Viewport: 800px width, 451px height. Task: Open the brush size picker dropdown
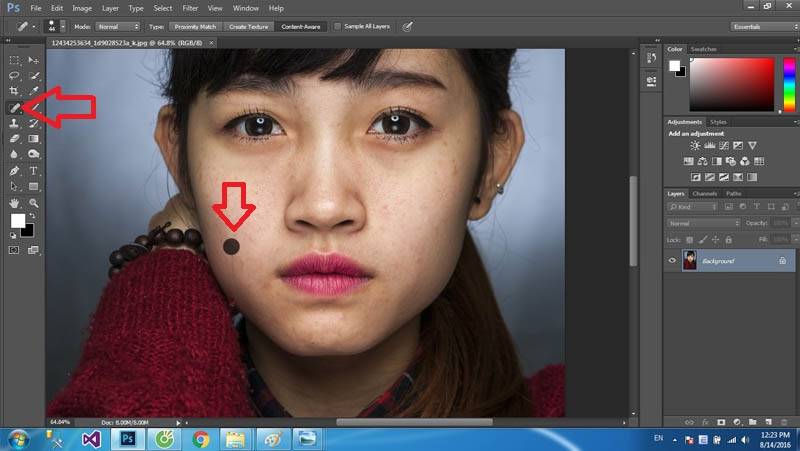click(x=63, y=27)
